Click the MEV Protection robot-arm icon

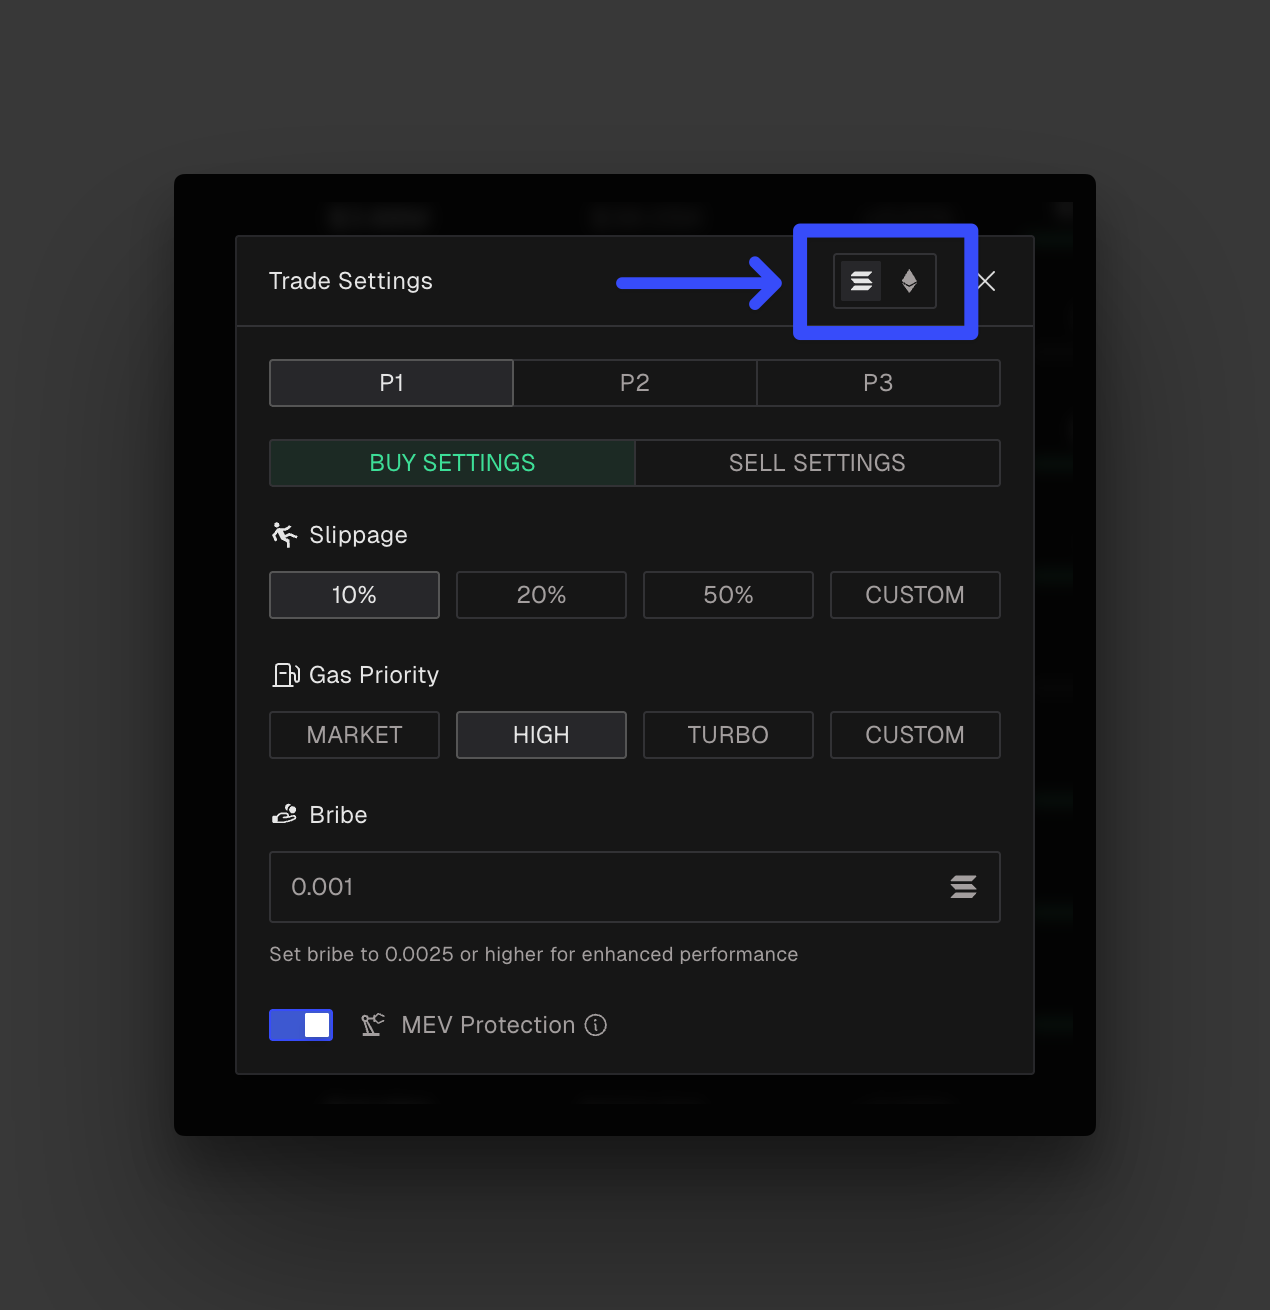tap(373, 1025)
